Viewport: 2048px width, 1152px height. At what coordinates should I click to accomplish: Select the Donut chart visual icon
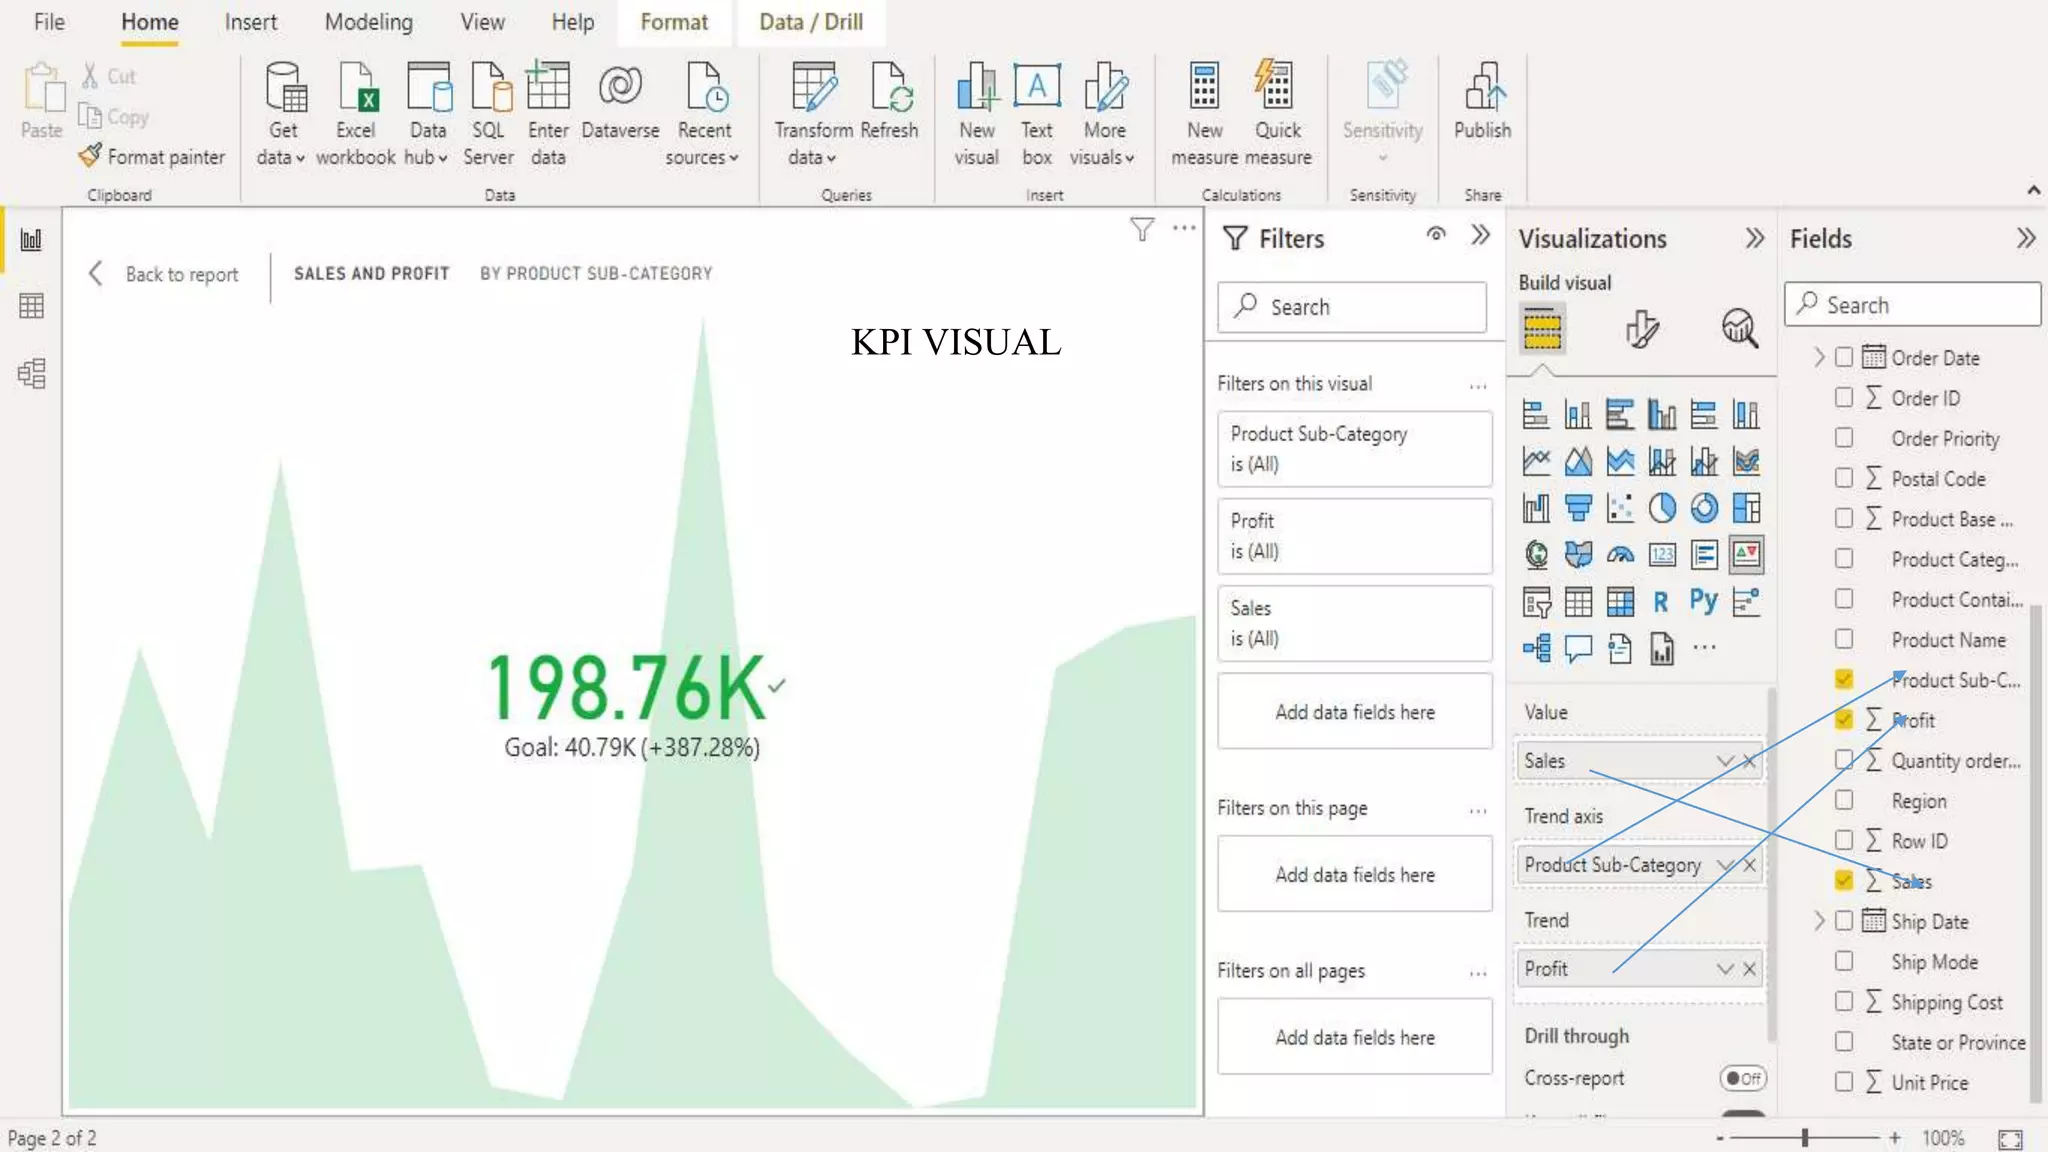(x=1704, y=508)
